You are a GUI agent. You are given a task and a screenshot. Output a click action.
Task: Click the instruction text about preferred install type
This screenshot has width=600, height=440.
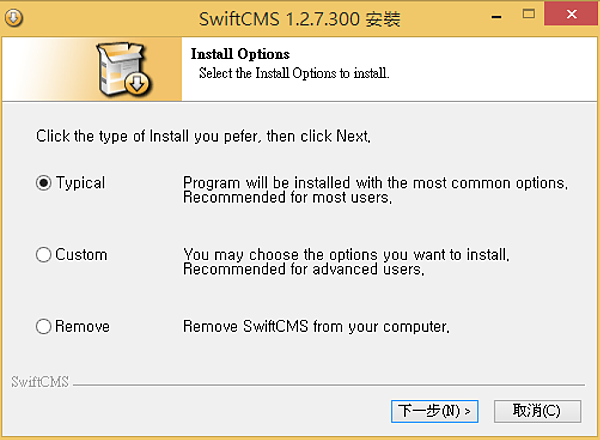203,136
